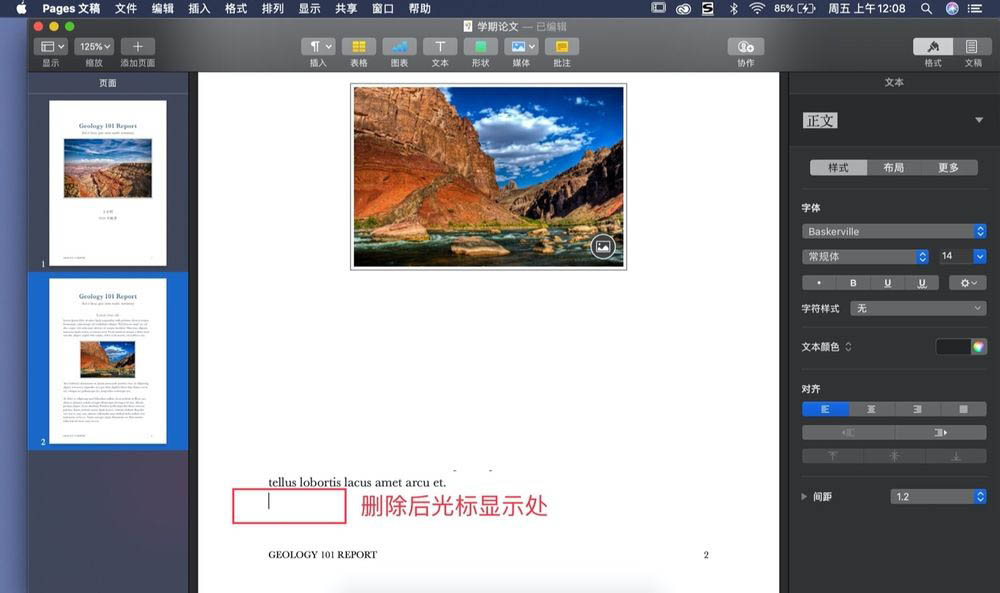
Task: Toggle first underline button
Action: coord(887,282)
